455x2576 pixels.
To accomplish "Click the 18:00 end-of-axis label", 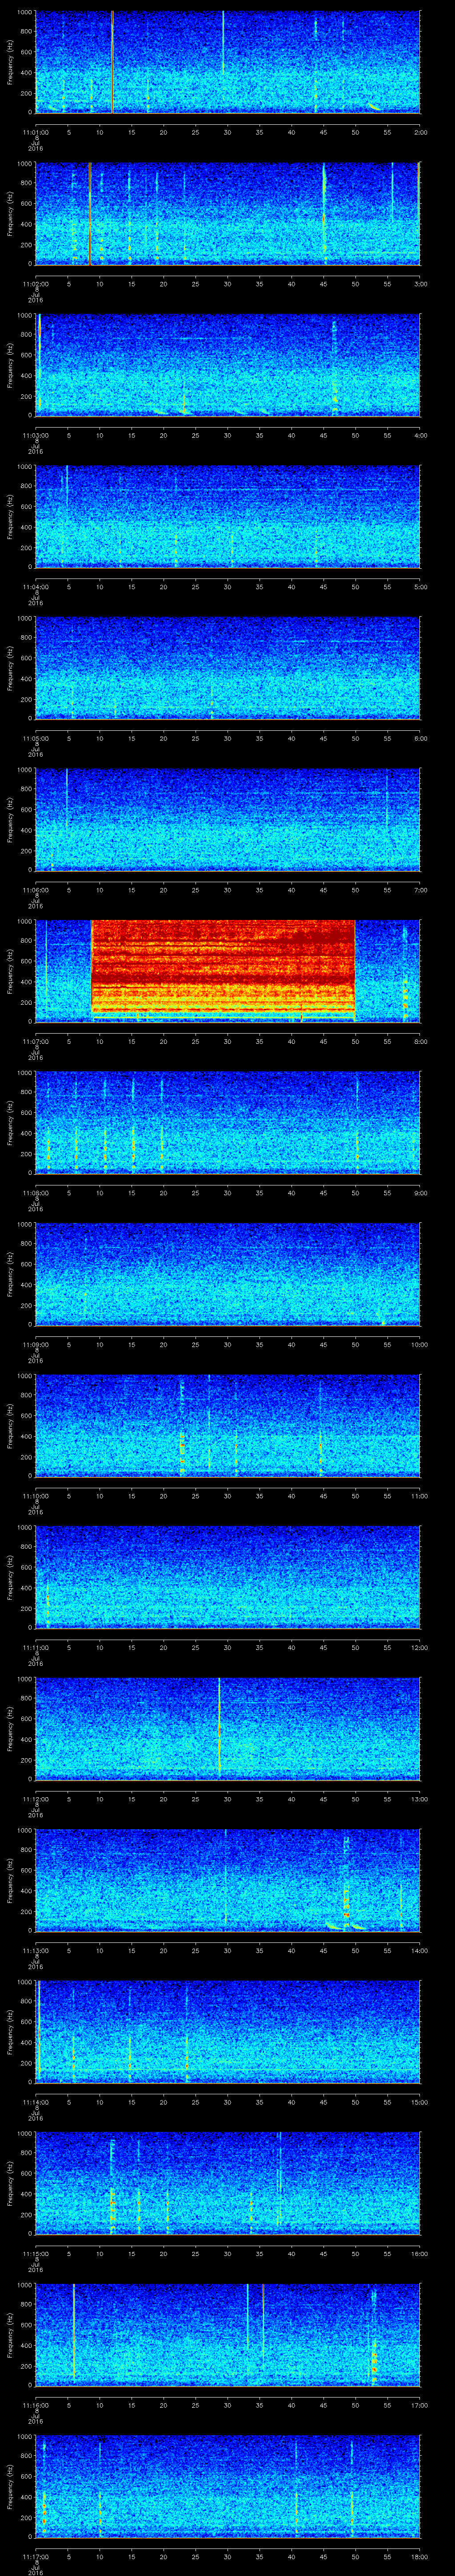I will 419,2556.
